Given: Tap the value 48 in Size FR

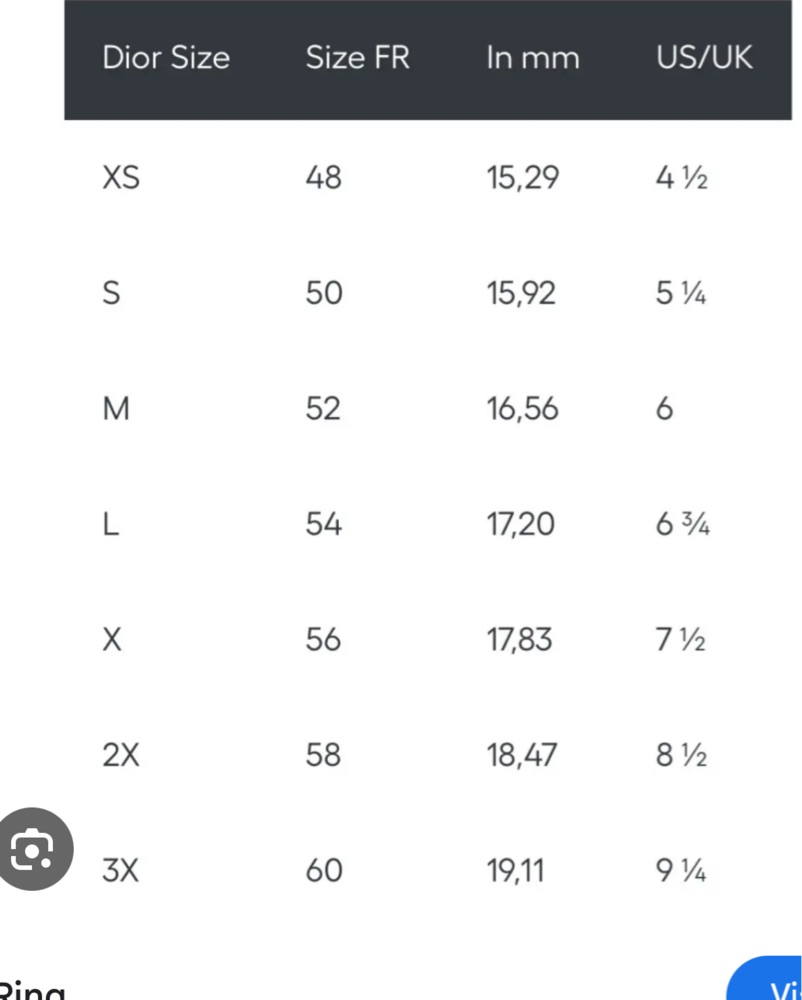Looking at the screenshot, I should pyautogui.click(x=324, y=177).
